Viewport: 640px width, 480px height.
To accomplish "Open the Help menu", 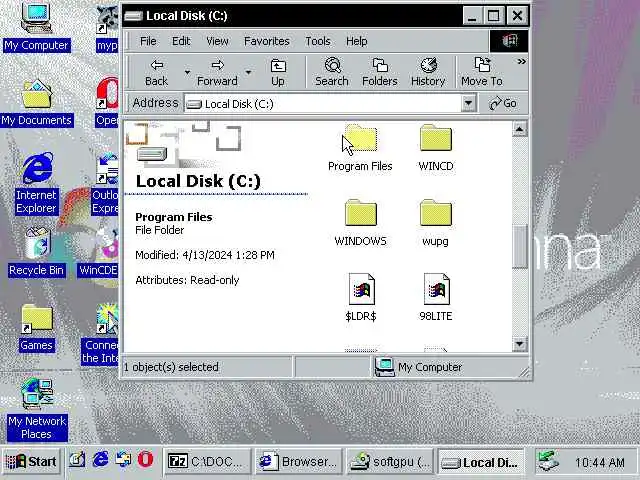I will coord(356,41).
